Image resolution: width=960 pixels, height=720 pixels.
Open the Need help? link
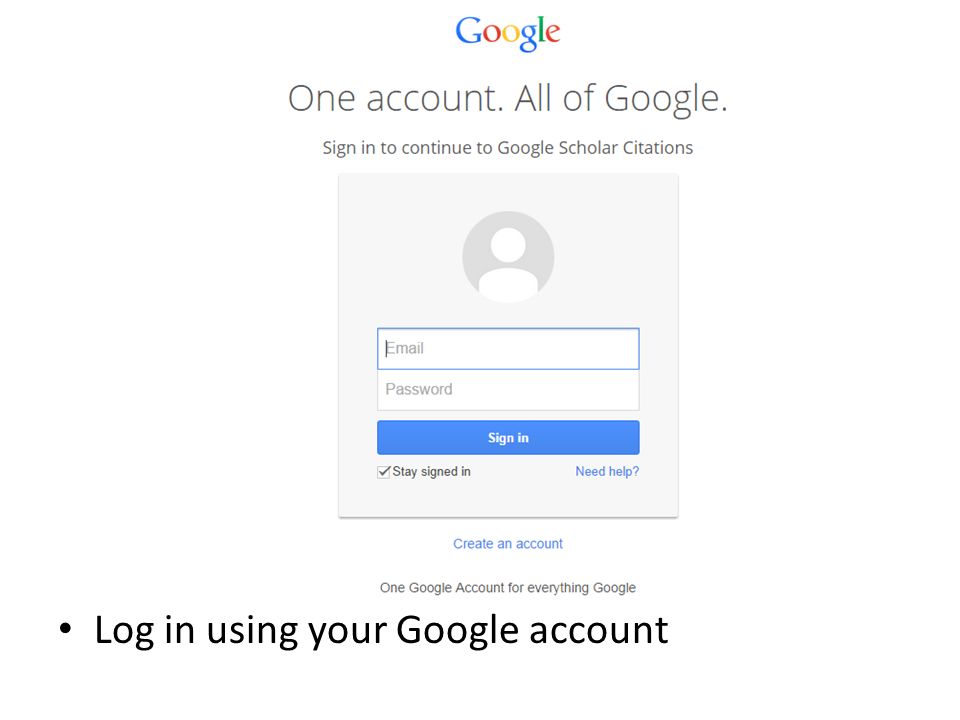pos(607,471)
